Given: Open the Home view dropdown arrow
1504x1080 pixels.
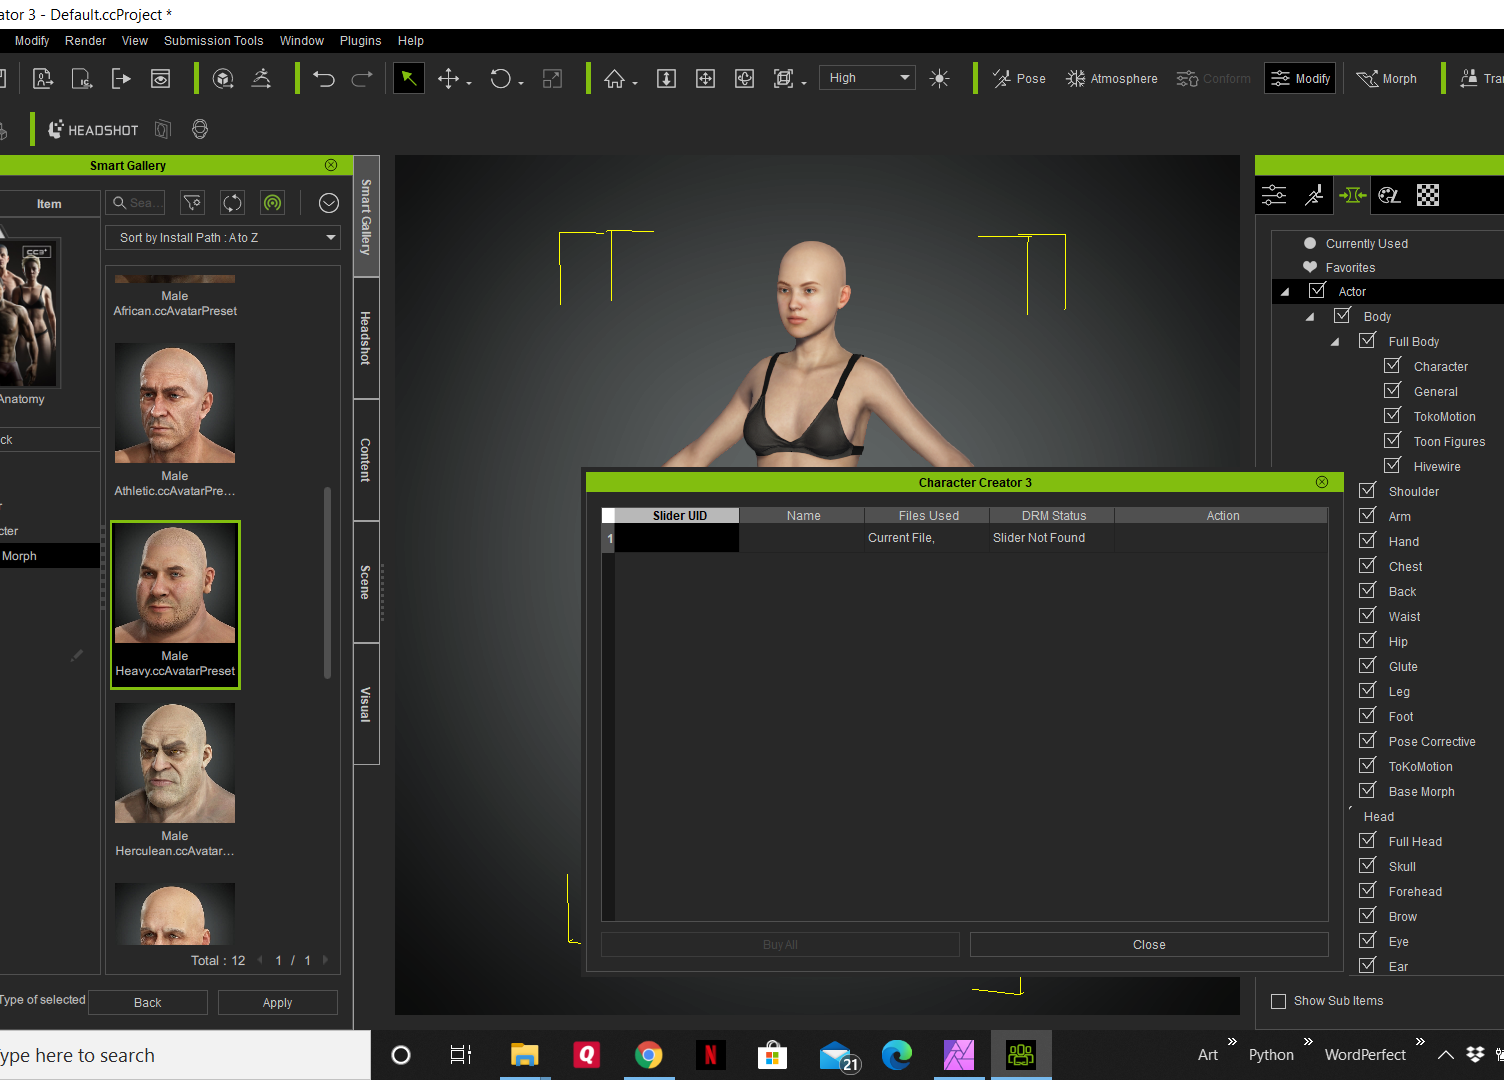Looking at the screenshot, I should [635, 84].
